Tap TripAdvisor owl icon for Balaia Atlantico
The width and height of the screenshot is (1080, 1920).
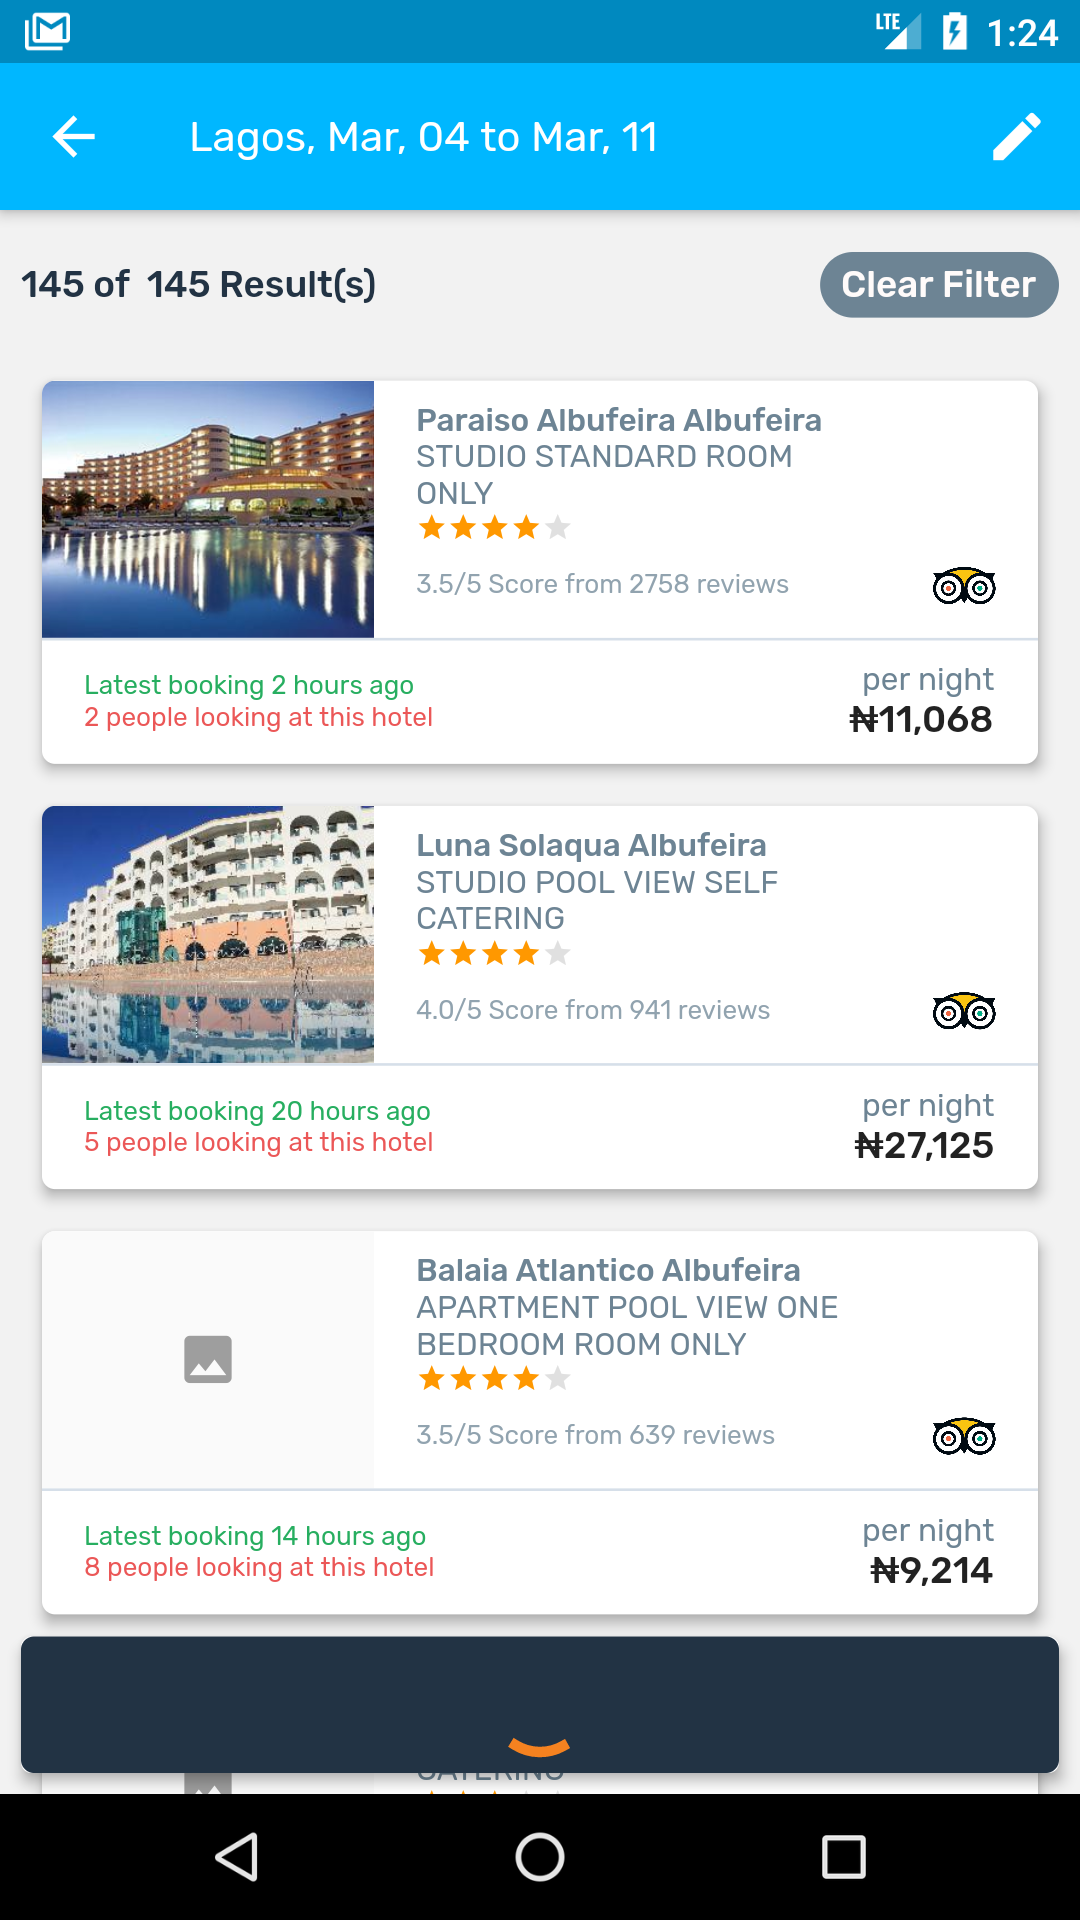pos(963,1437)
